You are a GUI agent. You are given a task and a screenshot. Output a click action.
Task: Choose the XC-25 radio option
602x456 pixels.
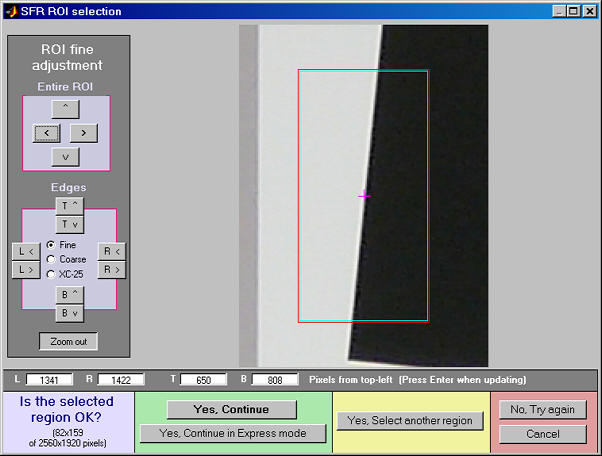click(x=51, y=274)
